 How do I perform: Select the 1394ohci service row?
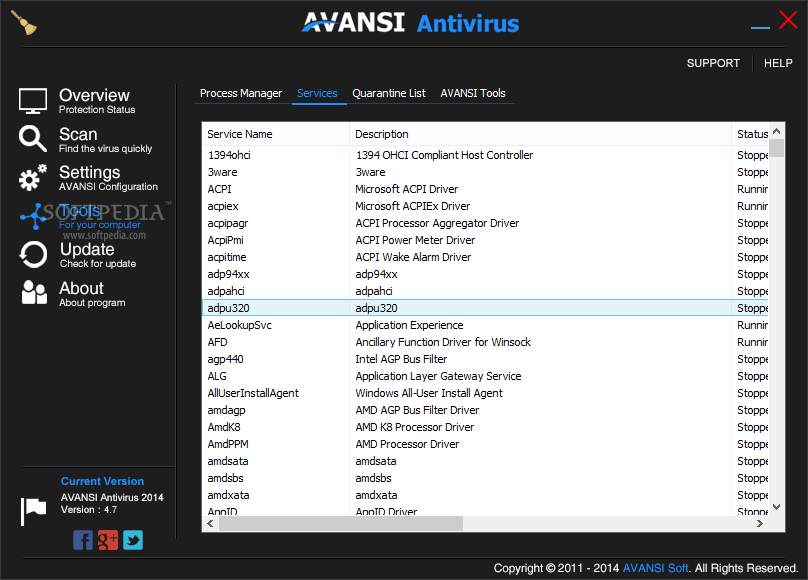pos(485,155)
